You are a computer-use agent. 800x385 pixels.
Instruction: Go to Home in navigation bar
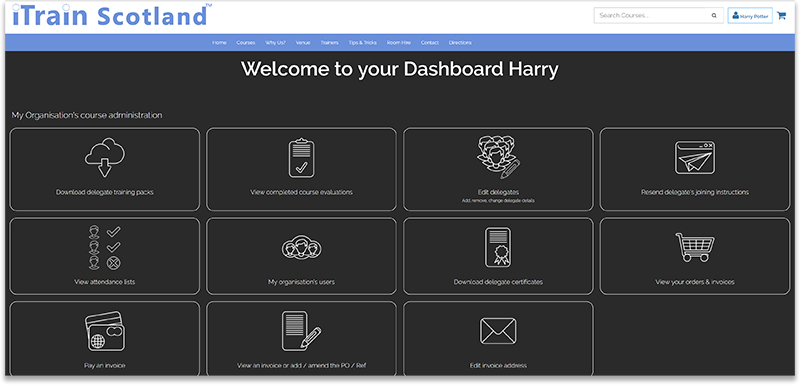(219, 43)
